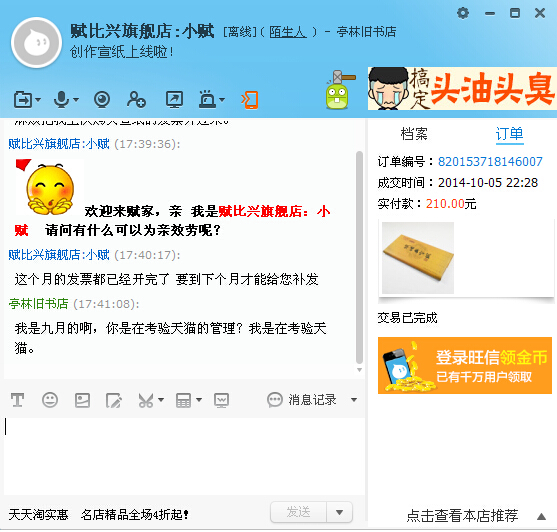The width and height of the screenshot is (557, 532).
Task: Open the microphone options dropdown arrow
Action: click(76, 99)
